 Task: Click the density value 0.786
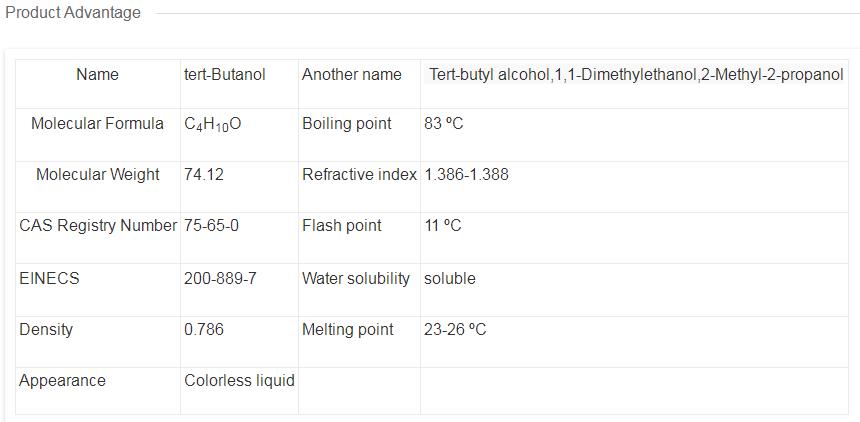click(x=204, y=329)
